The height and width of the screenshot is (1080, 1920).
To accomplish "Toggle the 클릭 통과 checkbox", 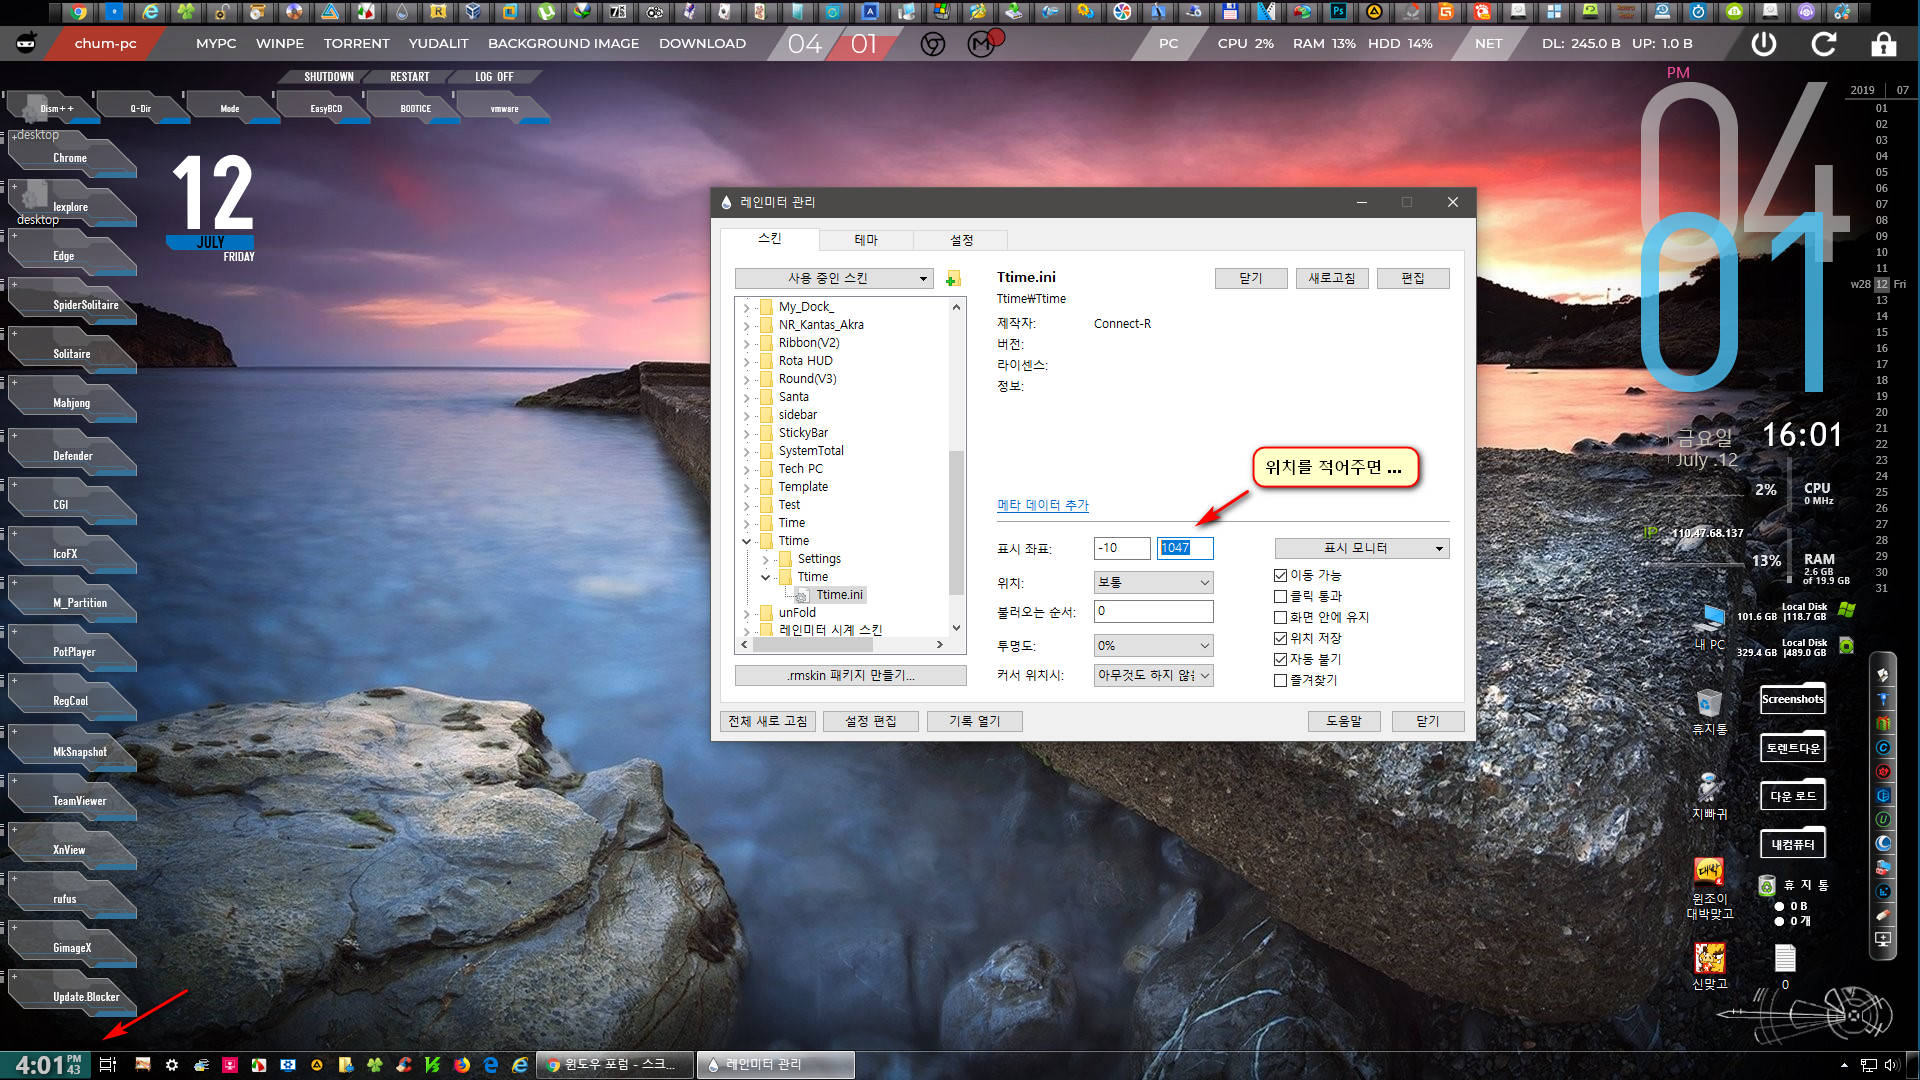I will pos(1280,596).
